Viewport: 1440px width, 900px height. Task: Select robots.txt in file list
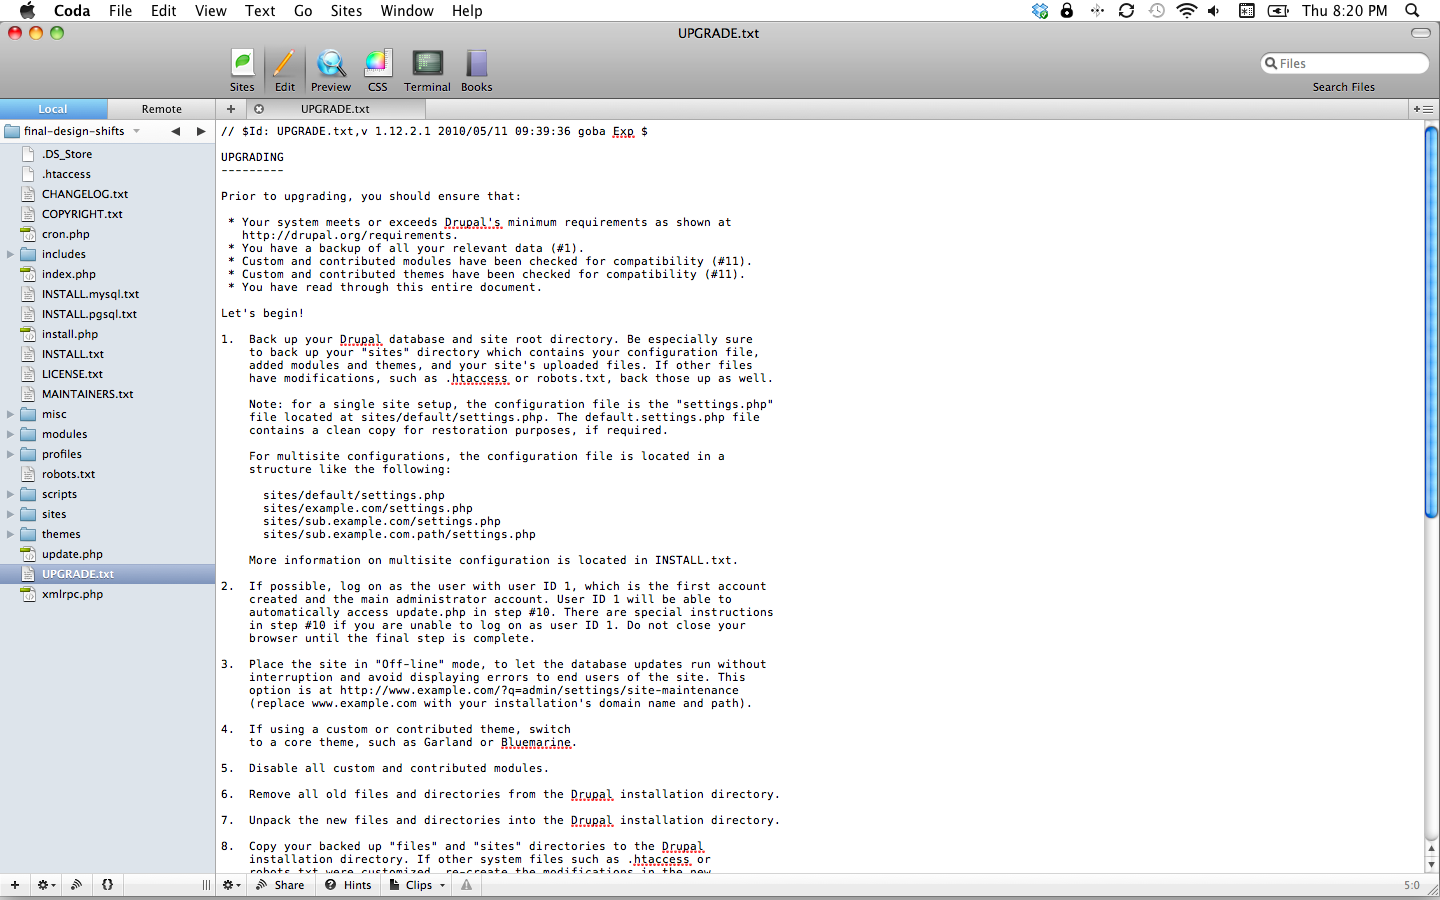click(x=107, y=474)
